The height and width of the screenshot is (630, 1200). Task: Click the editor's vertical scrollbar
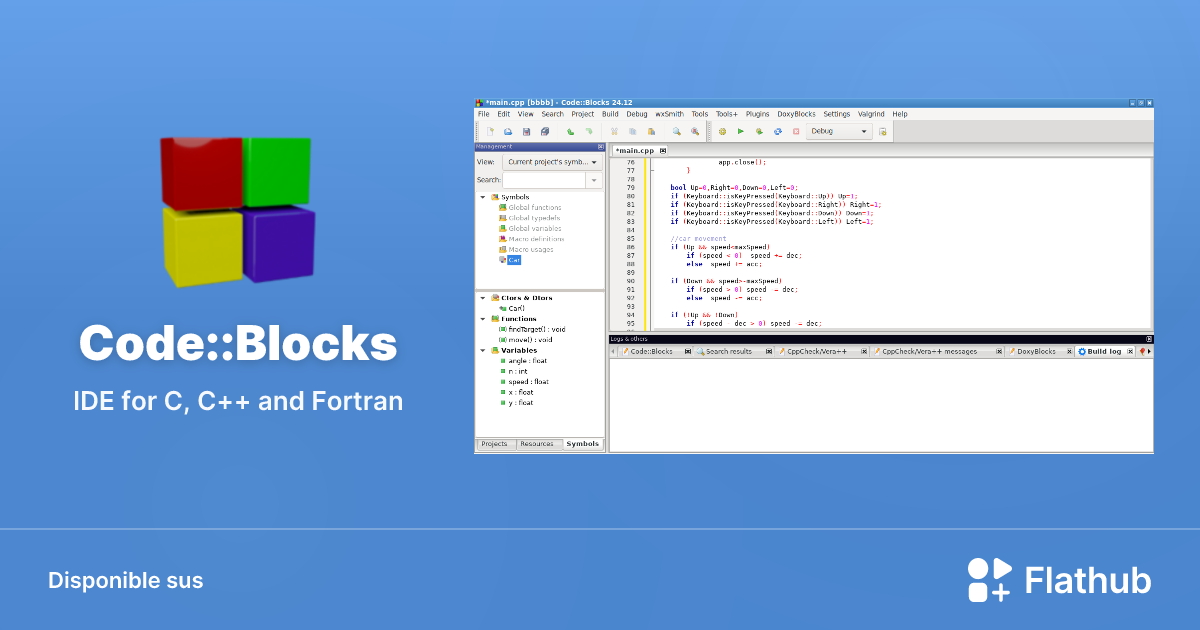1147,240
